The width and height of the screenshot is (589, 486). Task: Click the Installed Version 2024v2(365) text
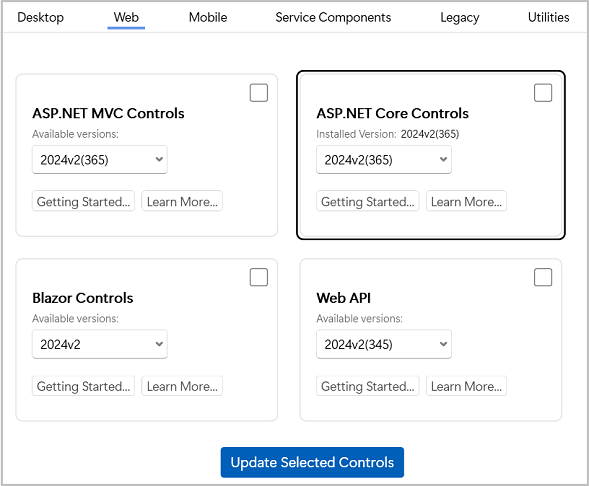(388, 134)
